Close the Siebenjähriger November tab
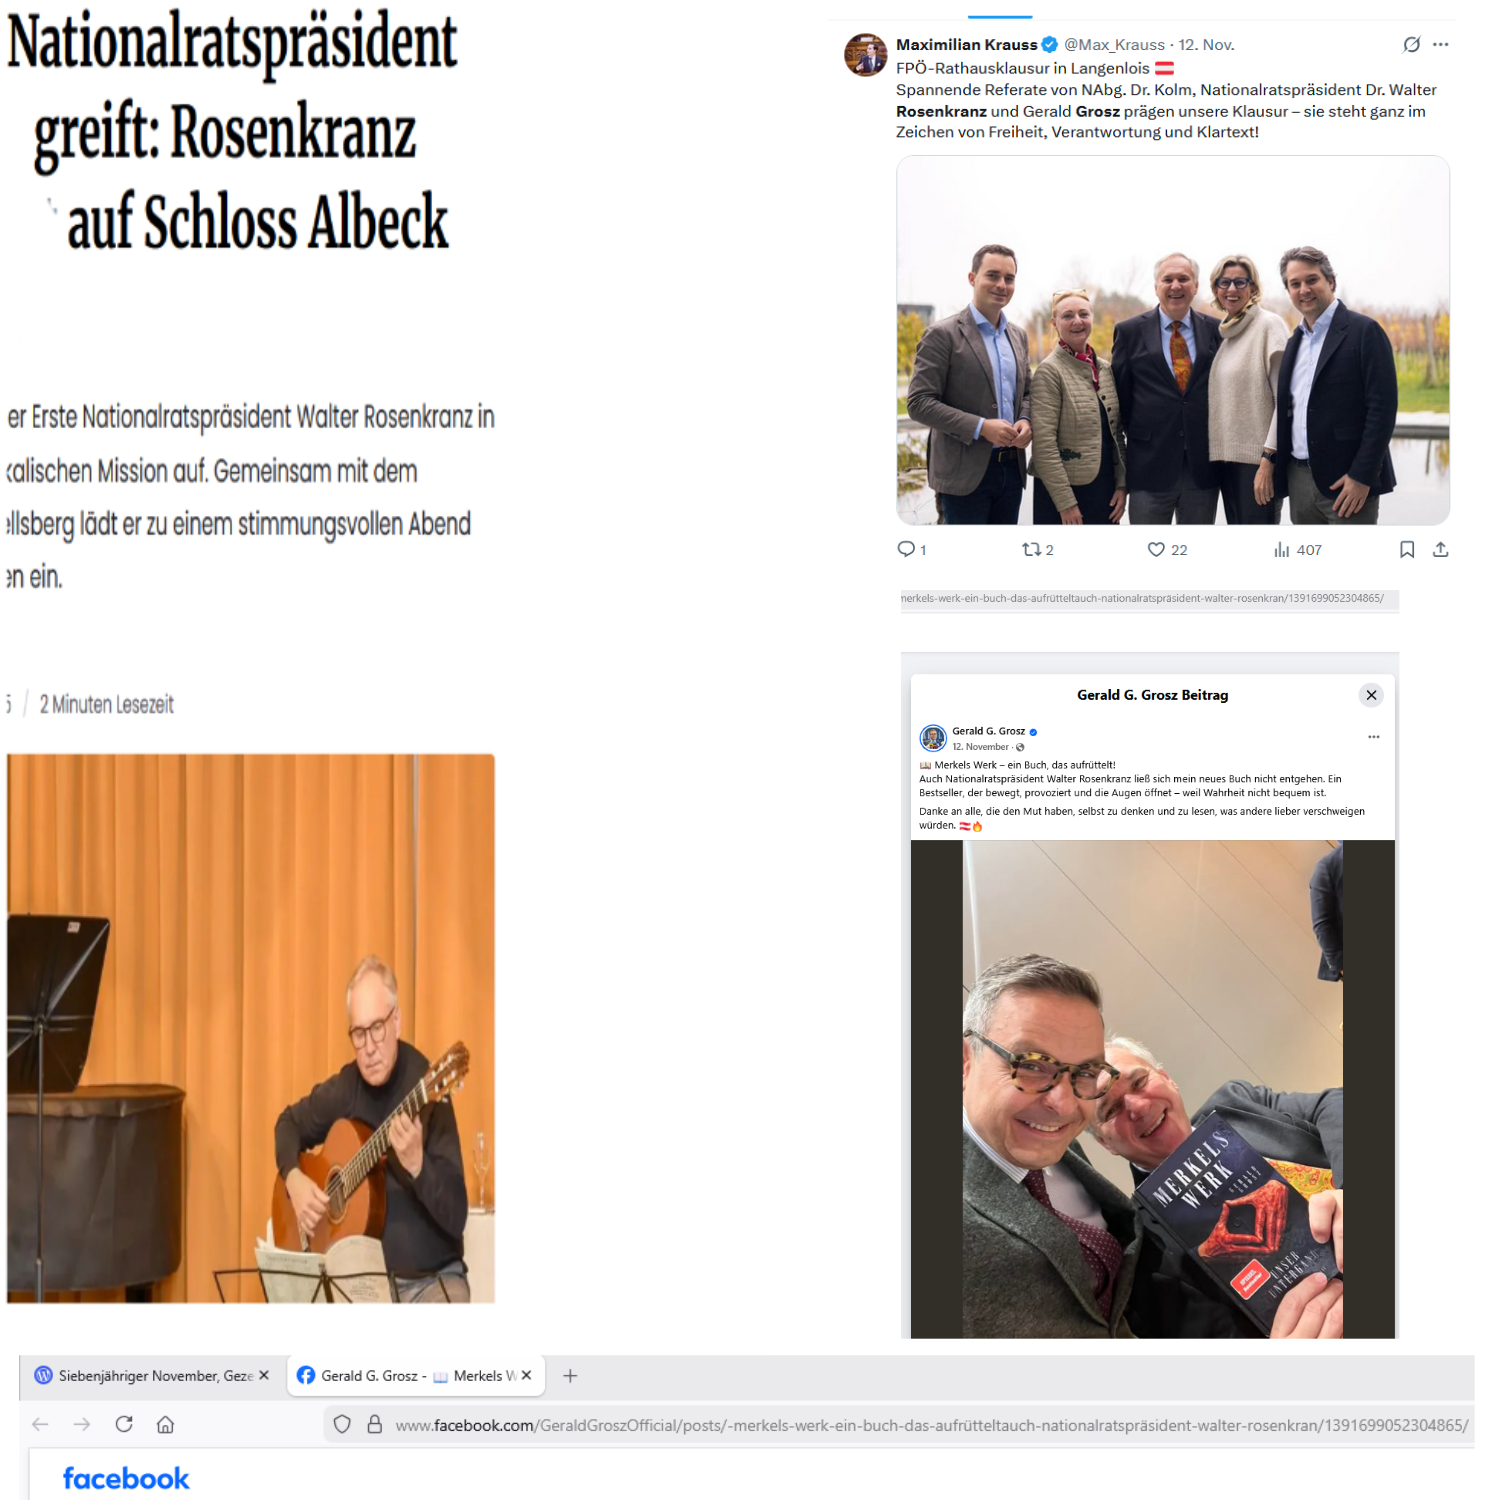Image resolution: width=1500 pixels, height=1500 pixels. [x=264, y=1376]
